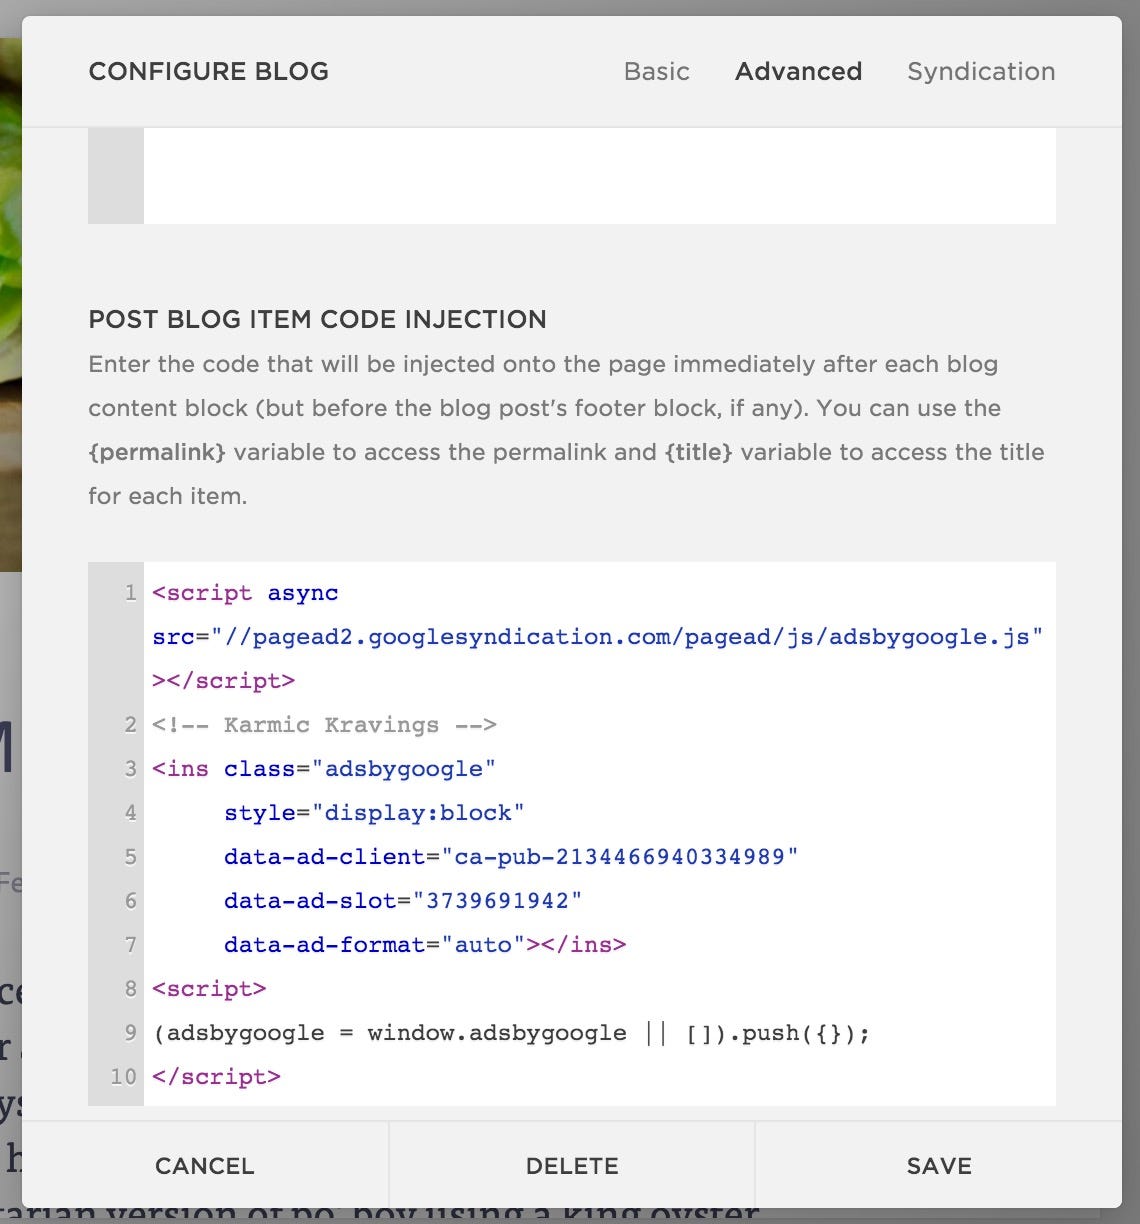Click the closing ></script> on line 1's wrap
This screenshot has height=1224, width=1140.
pos(224,681)
